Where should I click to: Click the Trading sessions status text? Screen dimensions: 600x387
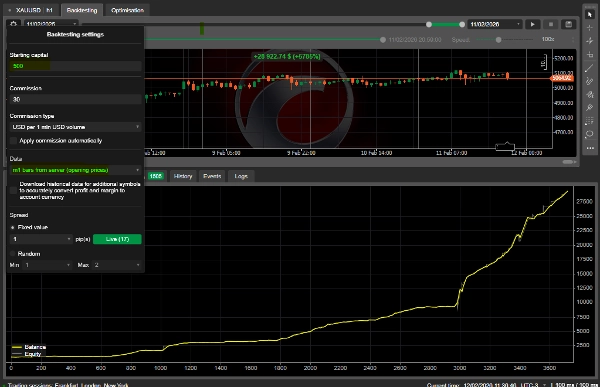pos(68,385)
